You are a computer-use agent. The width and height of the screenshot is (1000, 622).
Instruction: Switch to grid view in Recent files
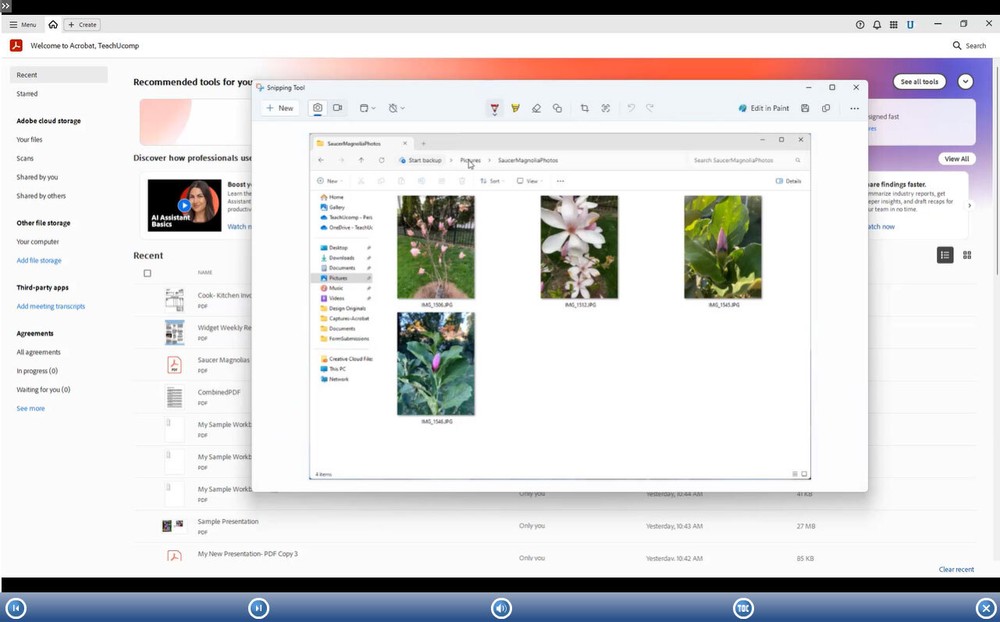967,255
